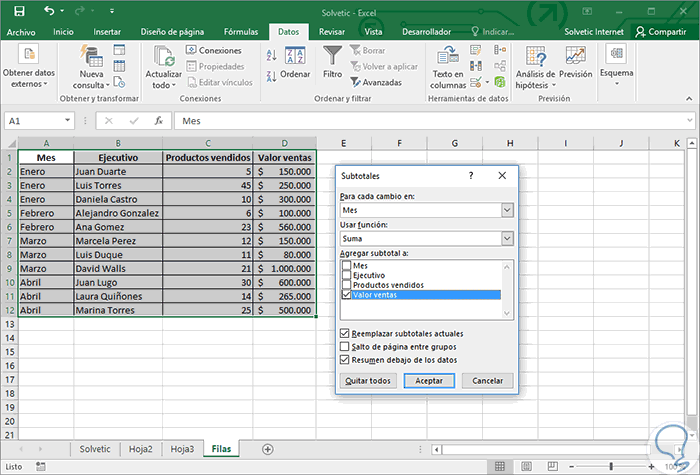Click the Texto en columnas icon
Screen dimensions: 700x475
(x=448, y=55)
